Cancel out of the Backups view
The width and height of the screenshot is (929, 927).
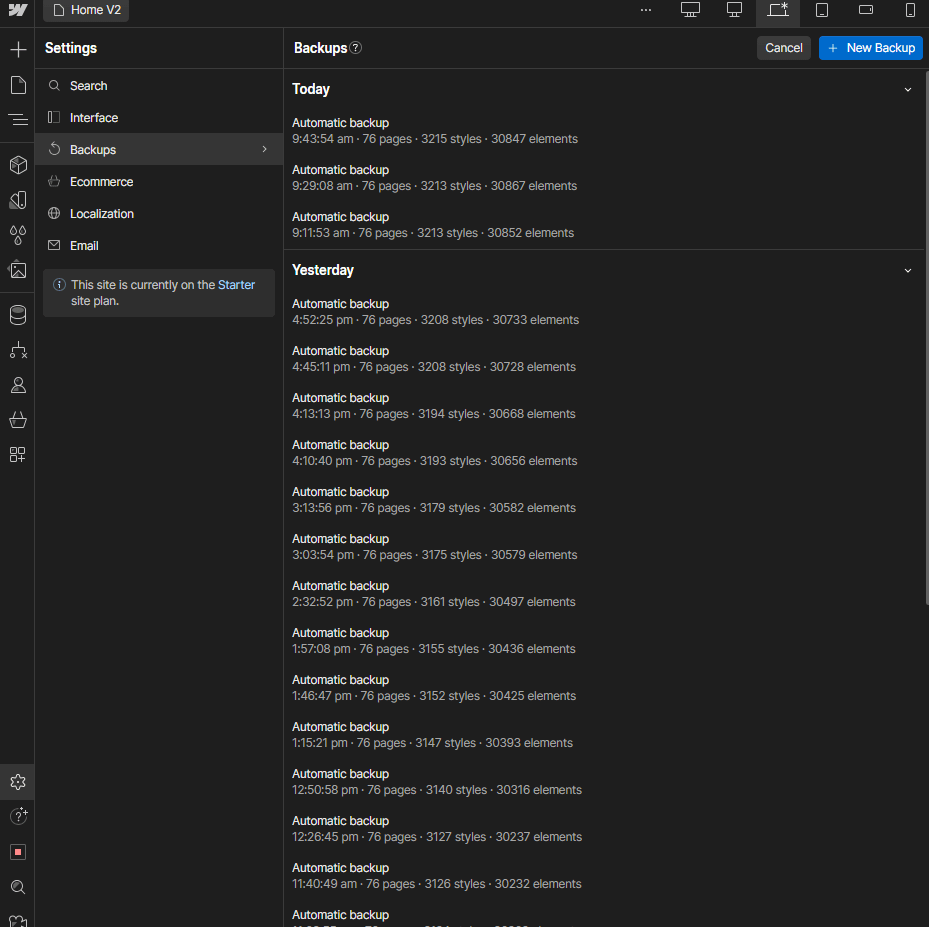coord(783,47)
